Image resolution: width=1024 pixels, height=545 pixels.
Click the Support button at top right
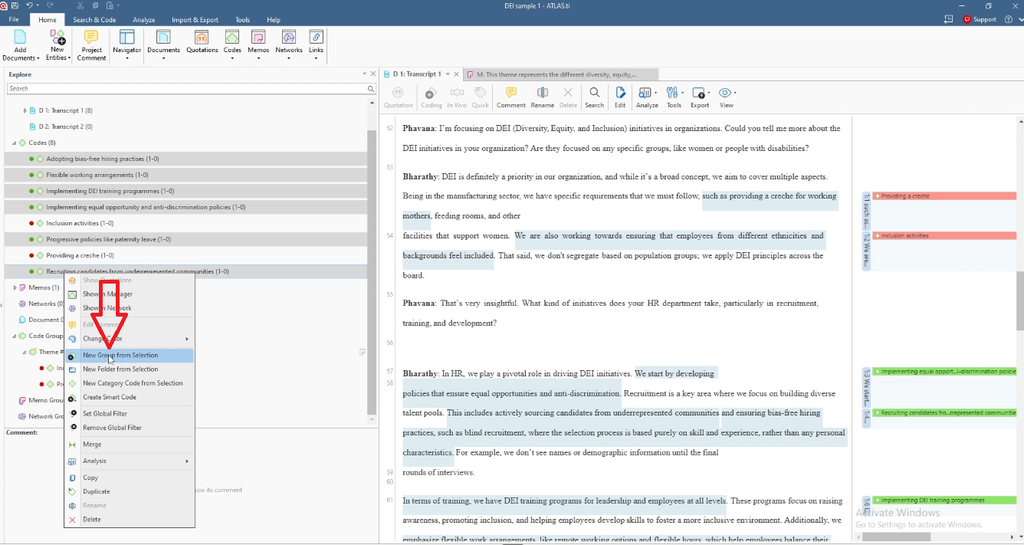pyautogui.click(x=980, y=20)
